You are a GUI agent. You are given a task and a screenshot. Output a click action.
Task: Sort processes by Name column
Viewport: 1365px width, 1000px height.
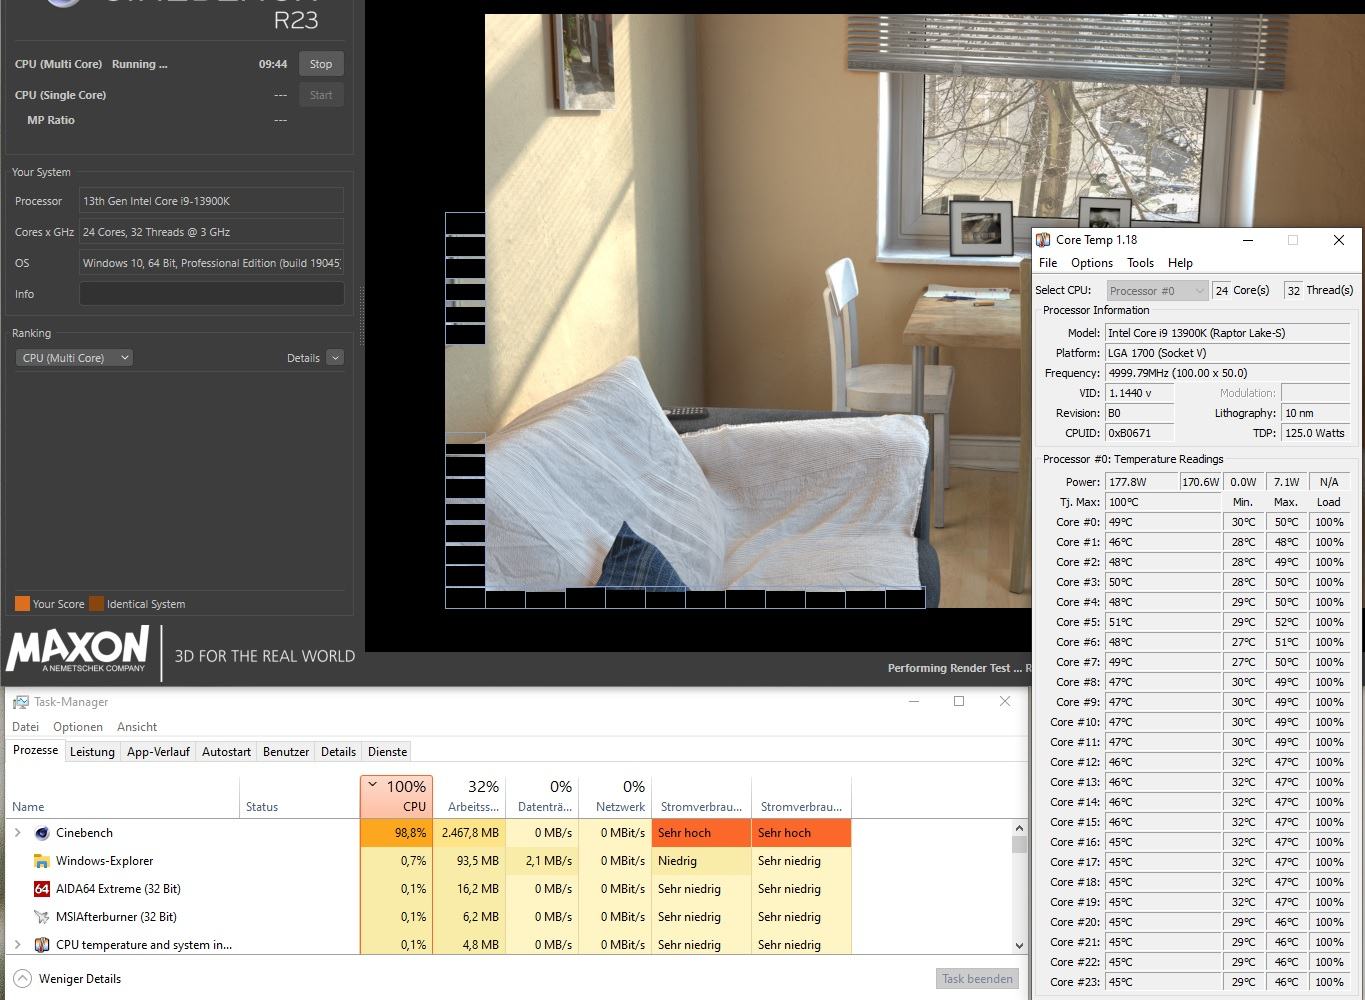123,797
